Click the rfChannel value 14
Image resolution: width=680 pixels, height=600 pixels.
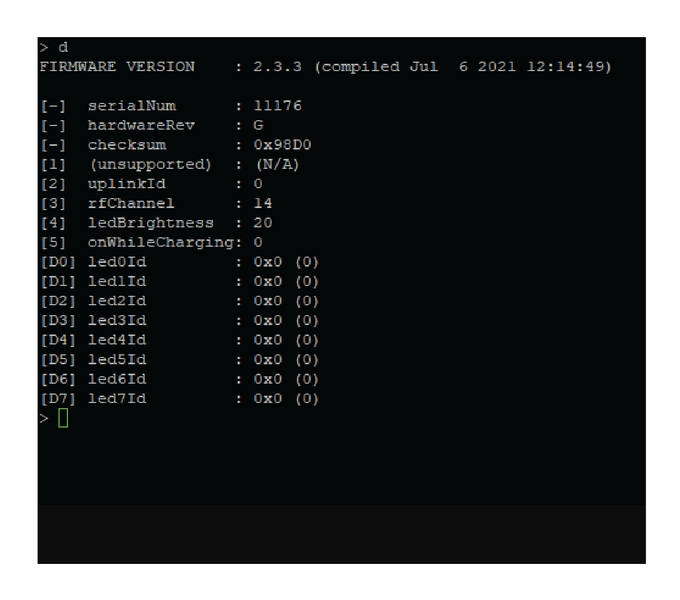click(263, 204)
